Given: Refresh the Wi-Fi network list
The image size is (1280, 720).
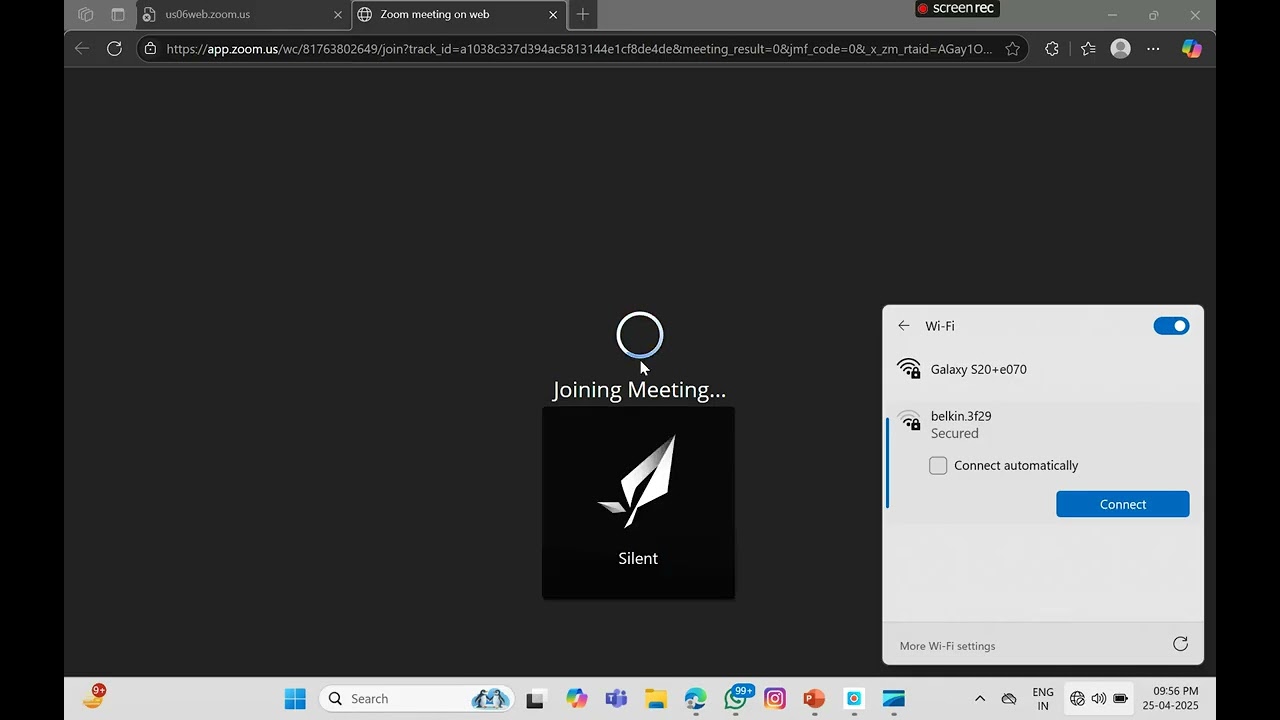Looking at the screenshot, I should point(1180,644).
